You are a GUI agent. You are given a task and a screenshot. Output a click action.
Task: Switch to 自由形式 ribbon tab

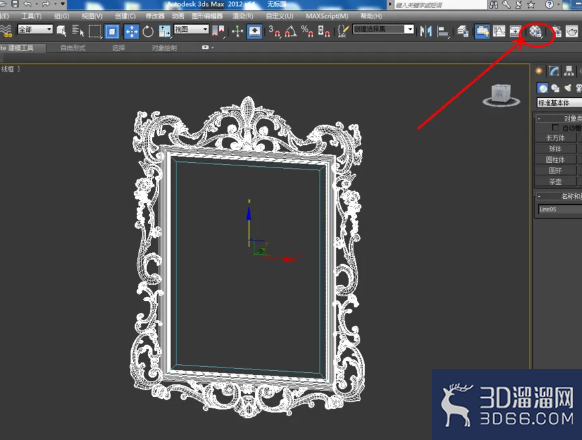(x=73, y=48)
